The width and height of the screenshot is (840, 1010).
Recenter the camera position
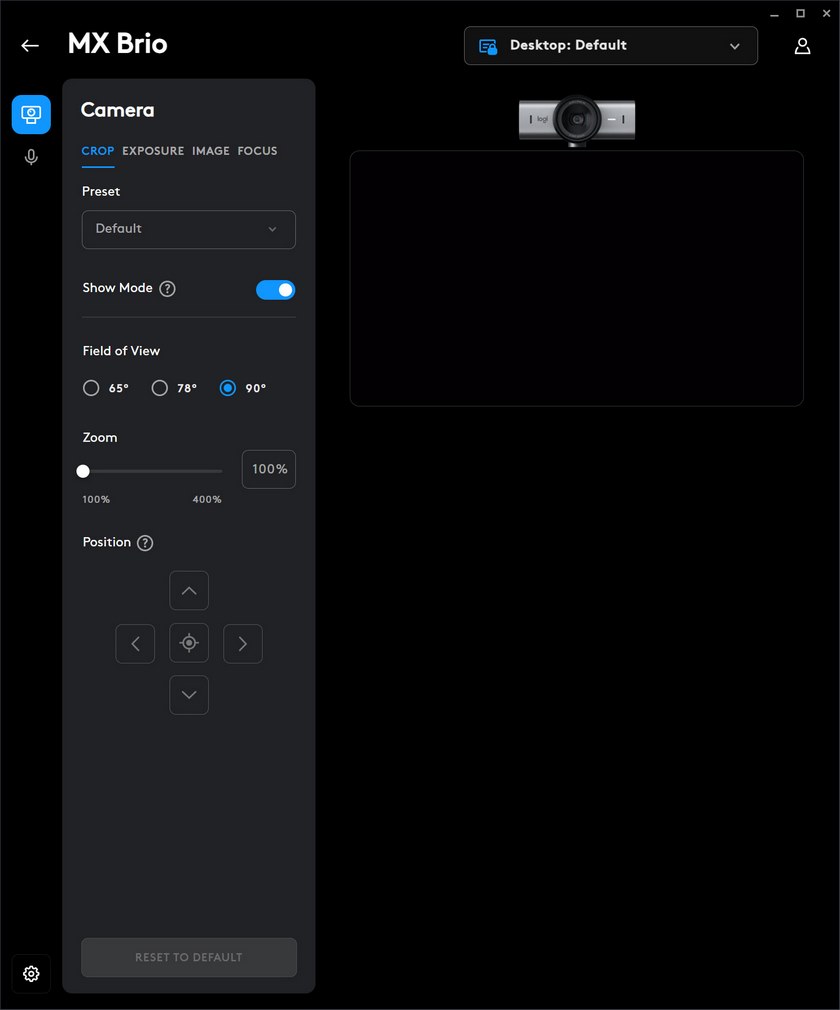pos(189,643)
